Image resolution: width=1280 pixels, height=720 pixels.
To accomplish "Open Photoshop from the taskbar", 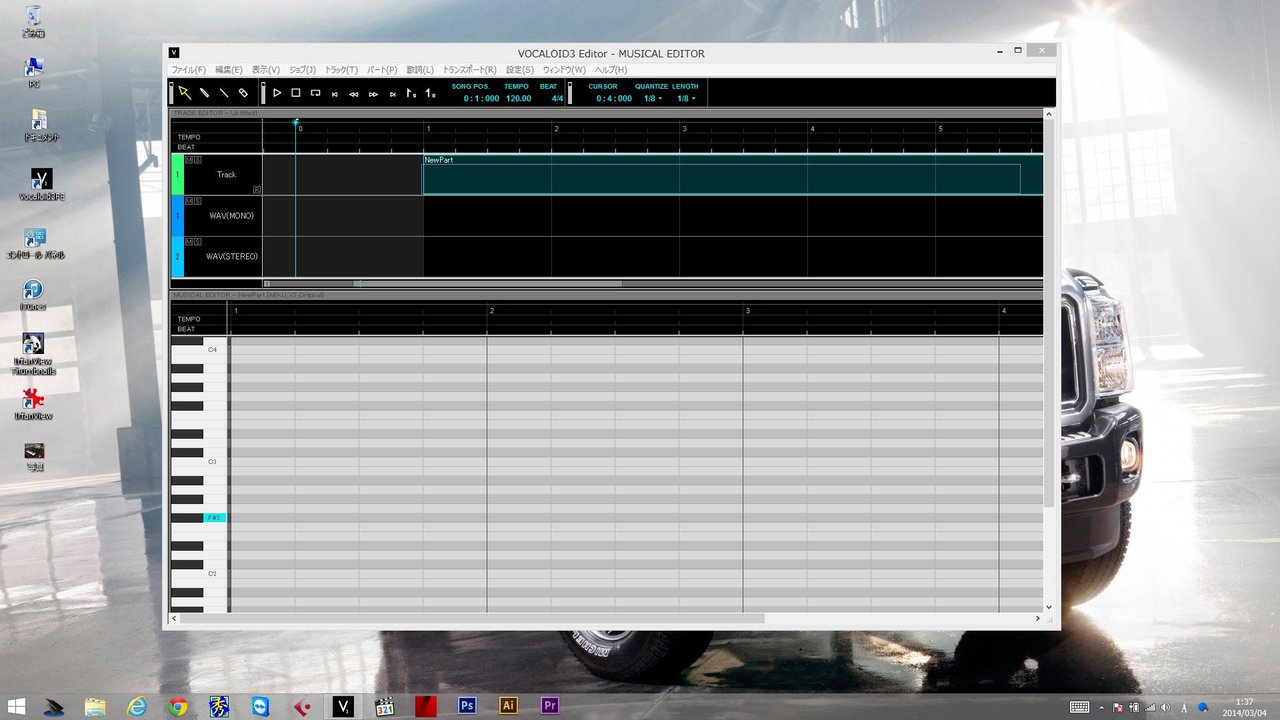I will (467, 706).
